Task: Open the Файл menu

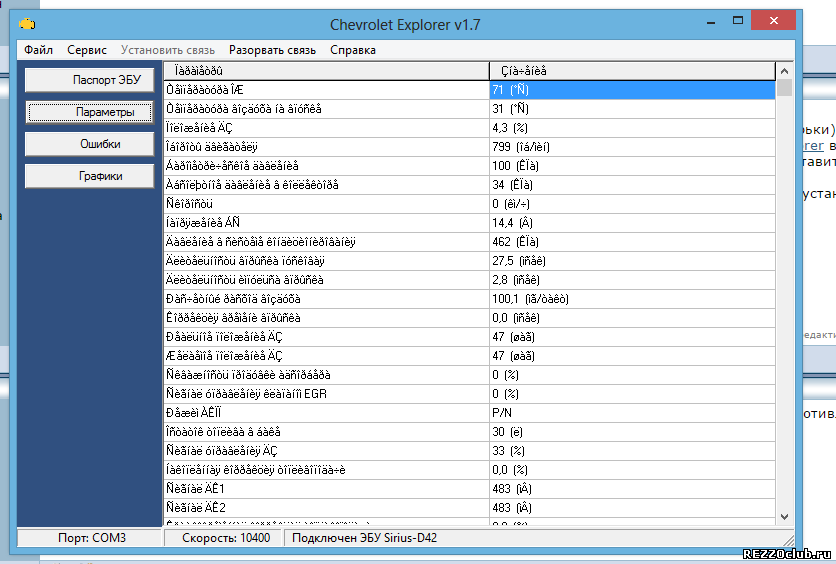Action: point(38,50)
